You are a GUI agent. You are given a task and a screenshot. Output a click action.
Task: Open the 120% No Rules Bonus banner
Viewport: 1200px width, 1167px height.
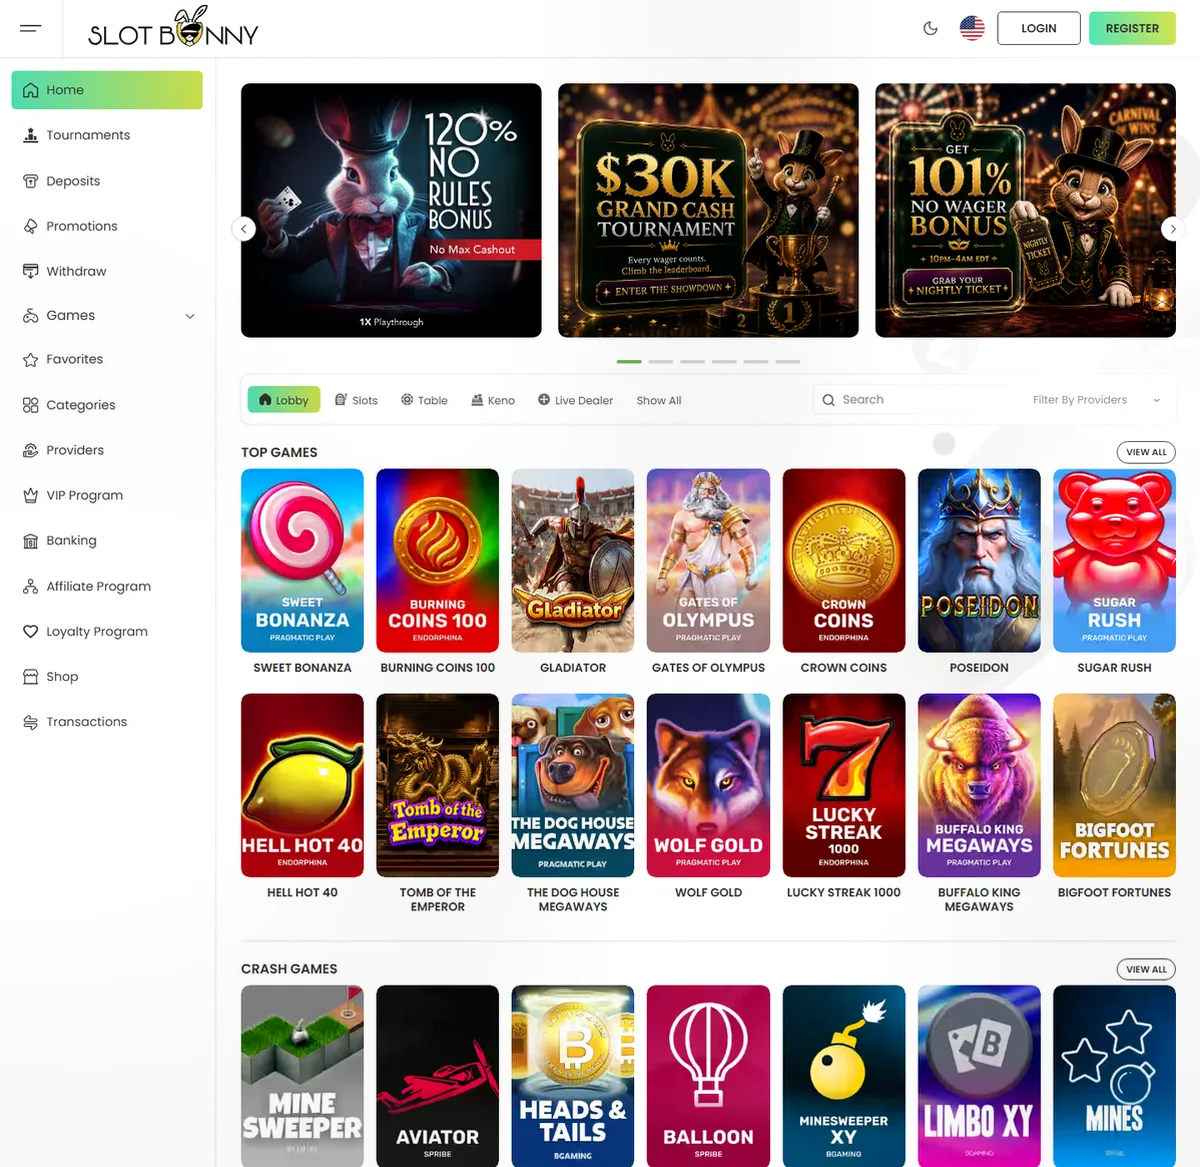(x=391, y=210)
